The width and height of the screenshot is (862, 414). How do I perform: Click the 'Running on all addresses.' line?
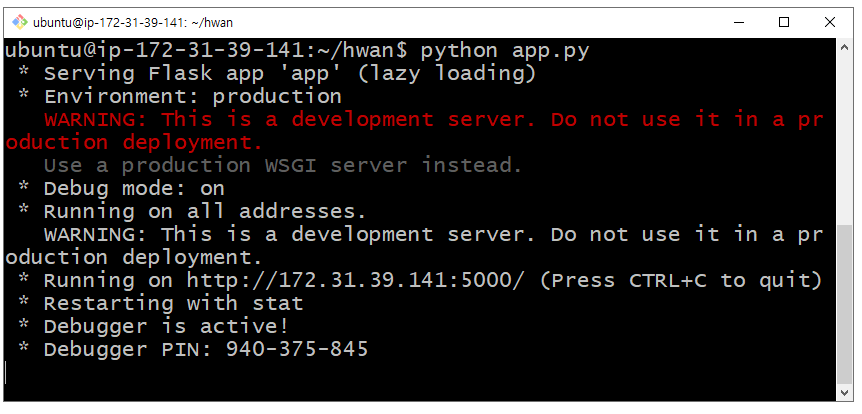click(x=205, y=212)
